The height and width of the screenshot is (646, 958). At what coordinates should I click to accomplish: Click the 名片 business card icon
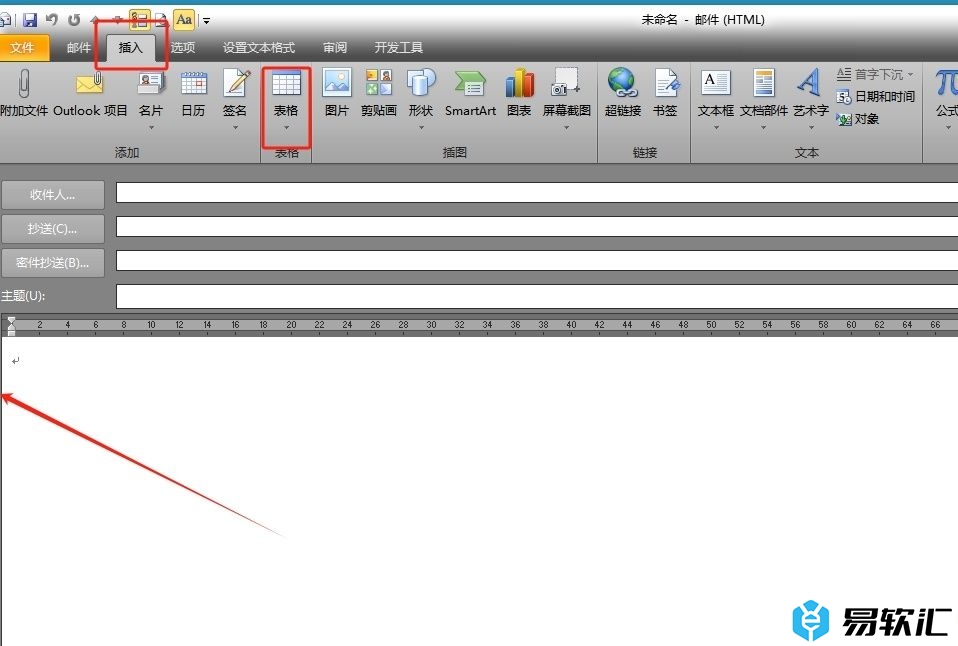151,83
